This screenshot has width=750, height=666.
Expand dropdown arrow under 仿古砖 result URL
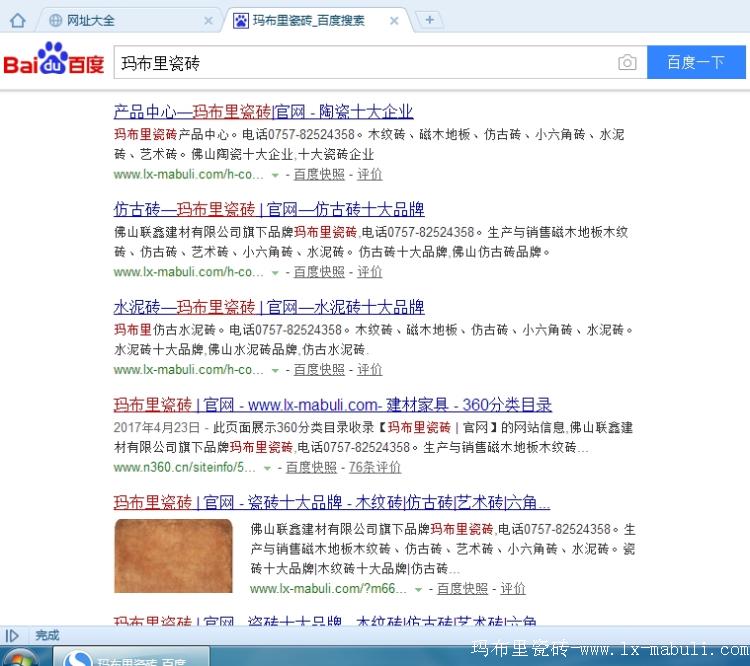point(275,273)
